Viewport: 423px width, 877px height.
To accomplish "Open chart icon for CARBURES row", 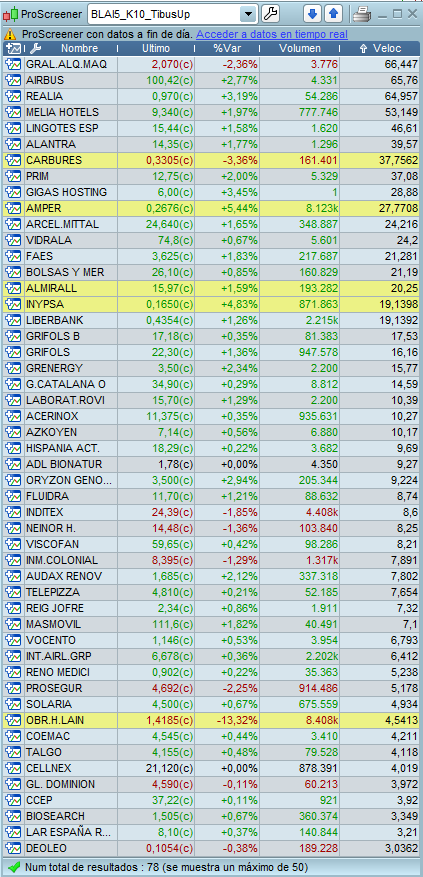I will (13, 161).
